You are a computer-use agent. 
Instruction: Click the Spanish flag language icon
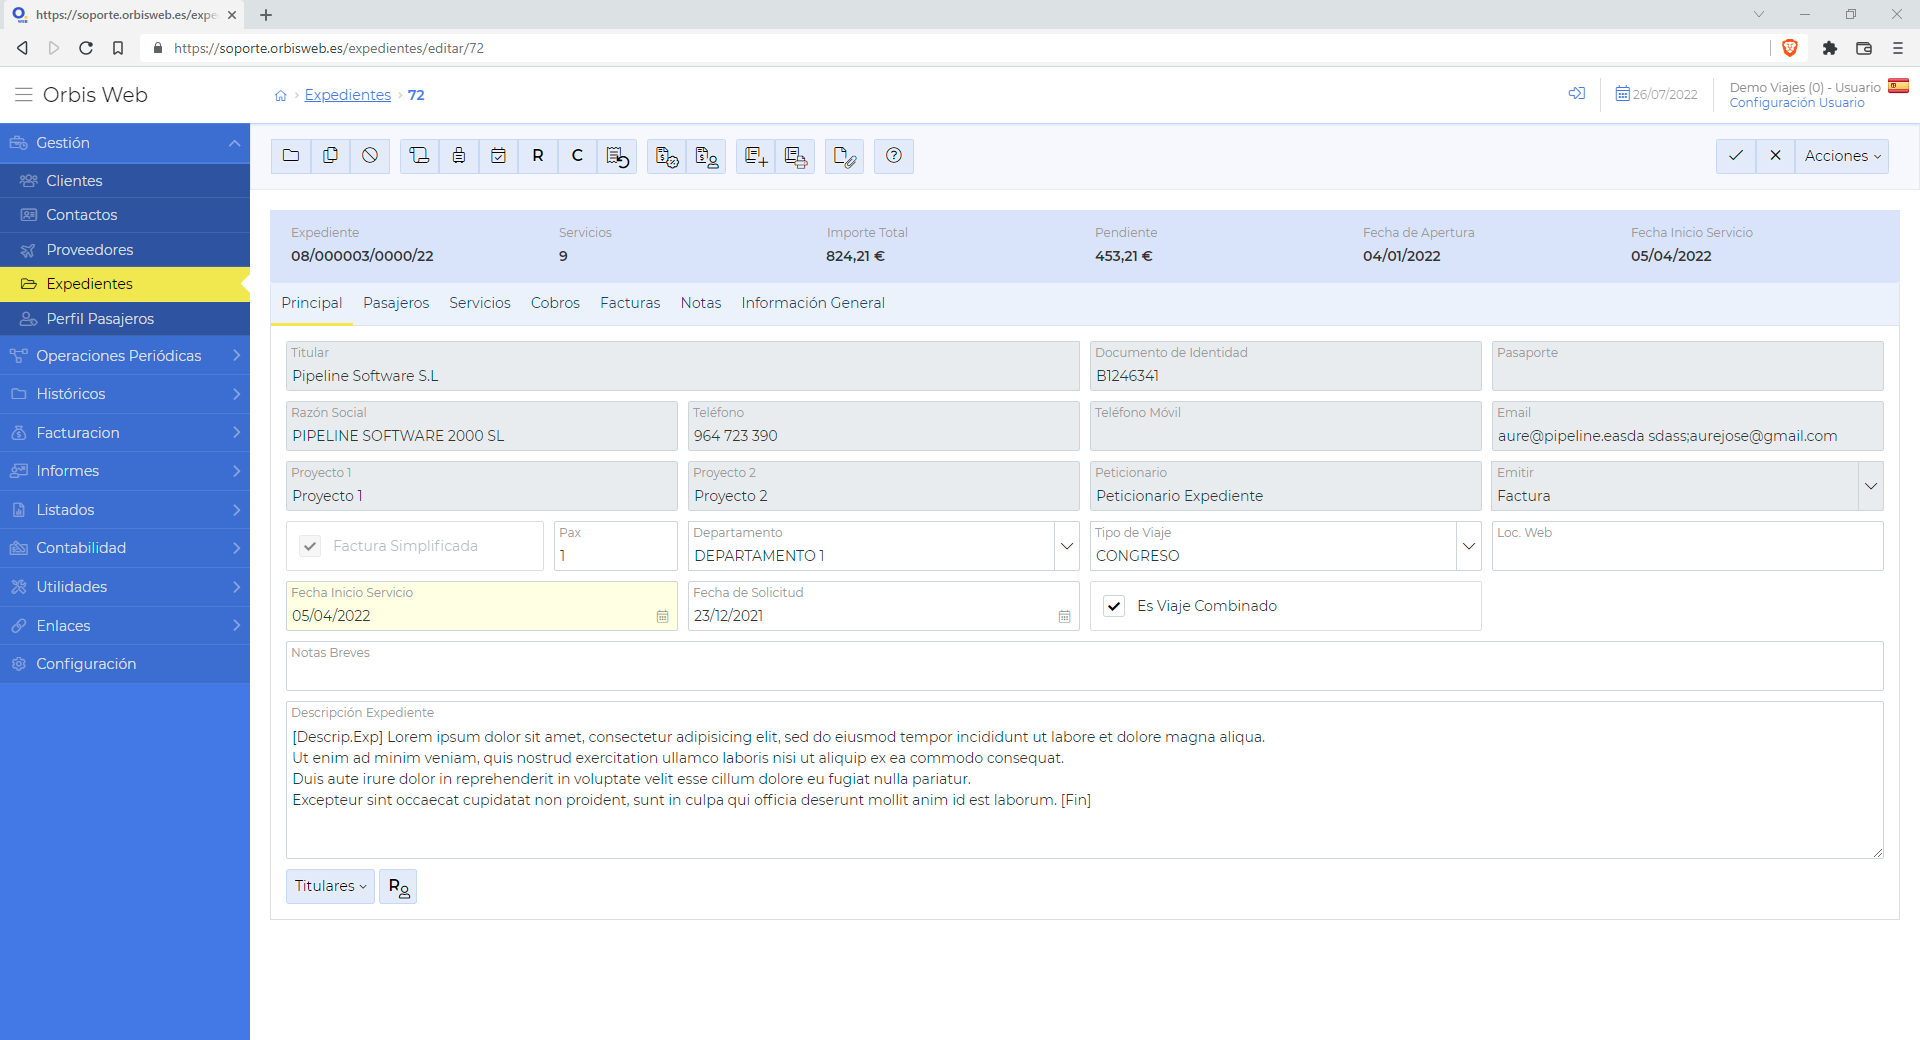[1898, 86]
